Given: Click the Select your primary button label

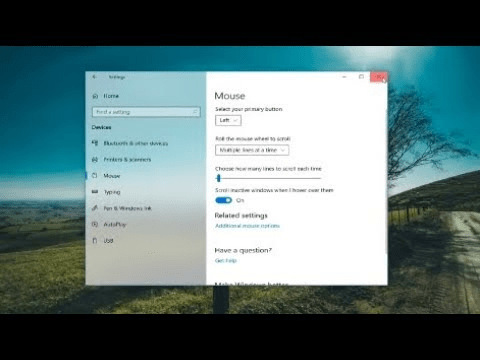Looking at the screenshot, I should coord(249,109).
